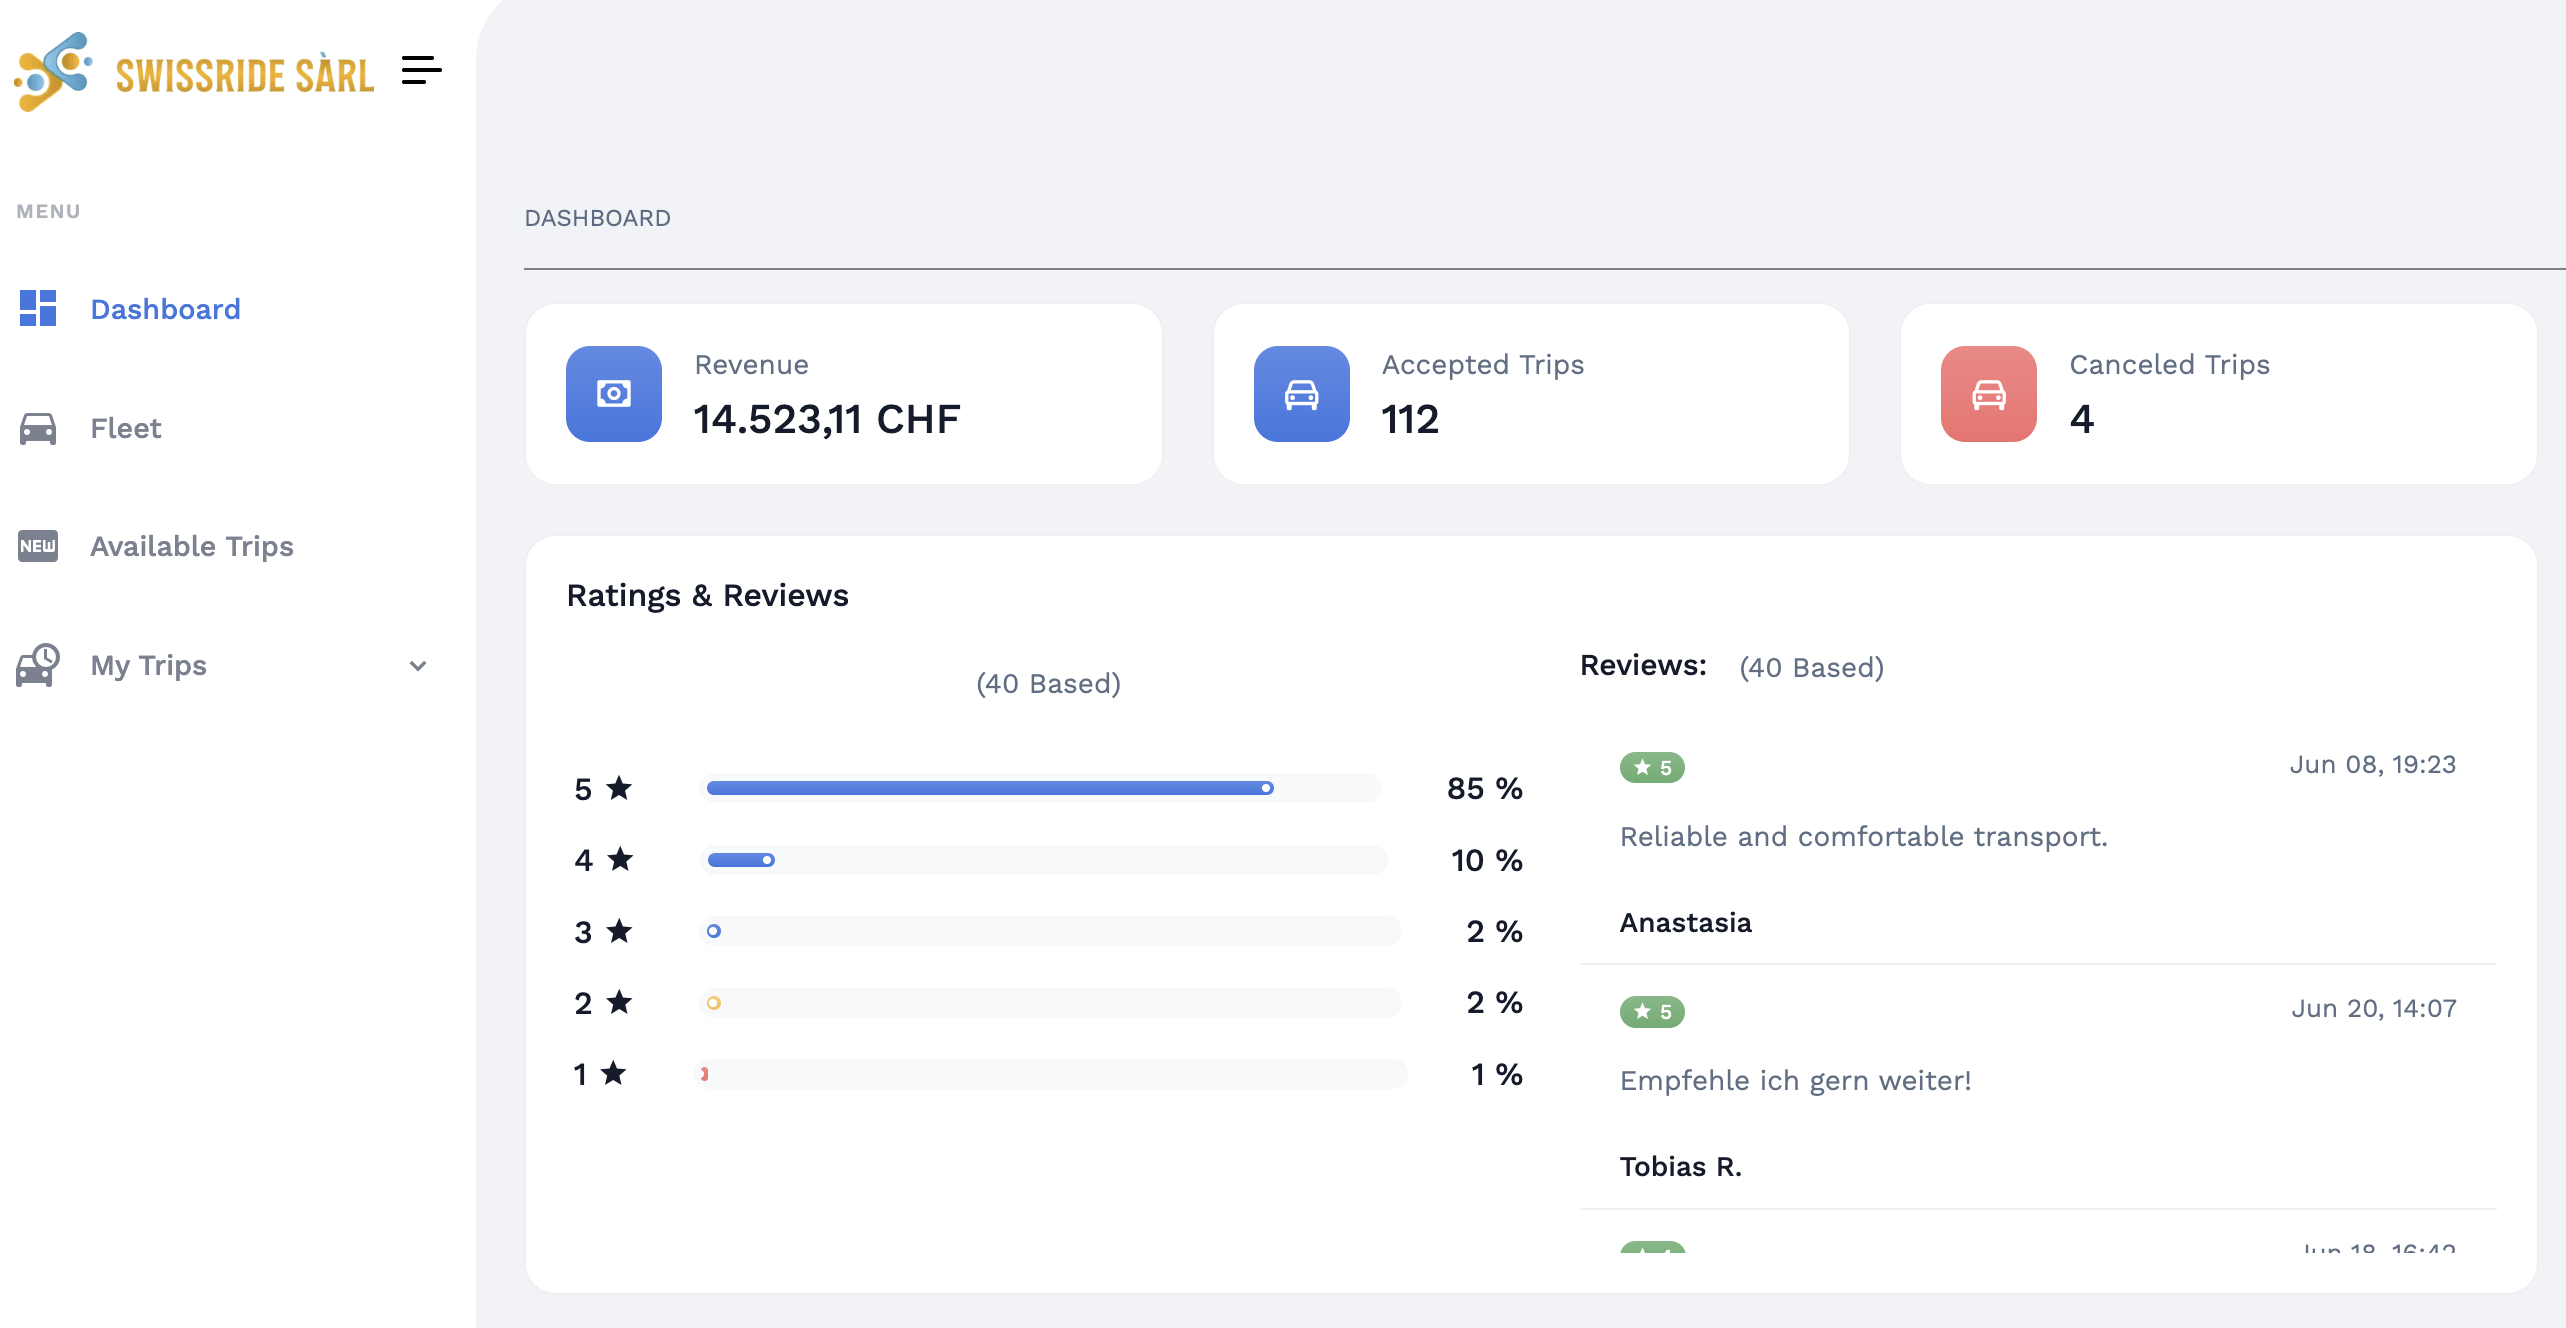Click the 10 % rating percentage
This screenshot has width=2566, height=1328.
click(1487, 860)
